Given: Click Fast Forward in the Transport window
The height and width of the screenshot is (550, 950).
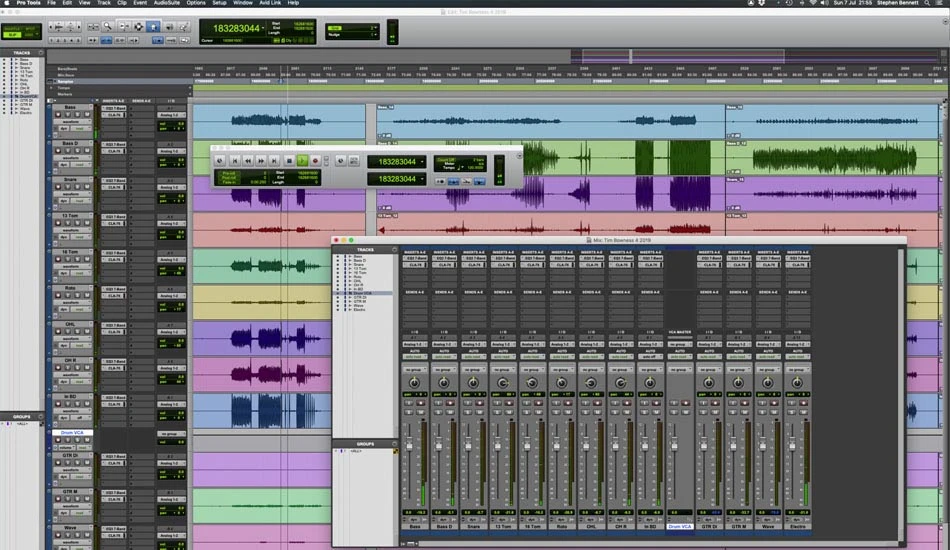Looking at the screenshot, I should pos(261,161).
